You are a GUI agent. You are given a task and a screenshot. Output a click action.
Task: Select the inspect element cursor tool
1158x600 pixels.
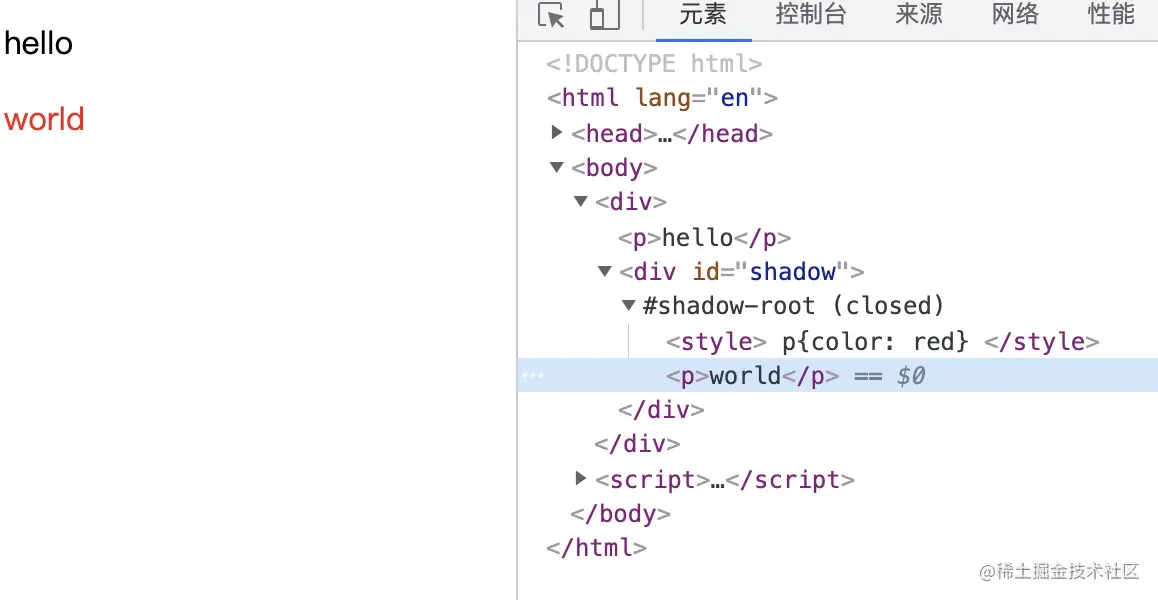click(551, 17)
